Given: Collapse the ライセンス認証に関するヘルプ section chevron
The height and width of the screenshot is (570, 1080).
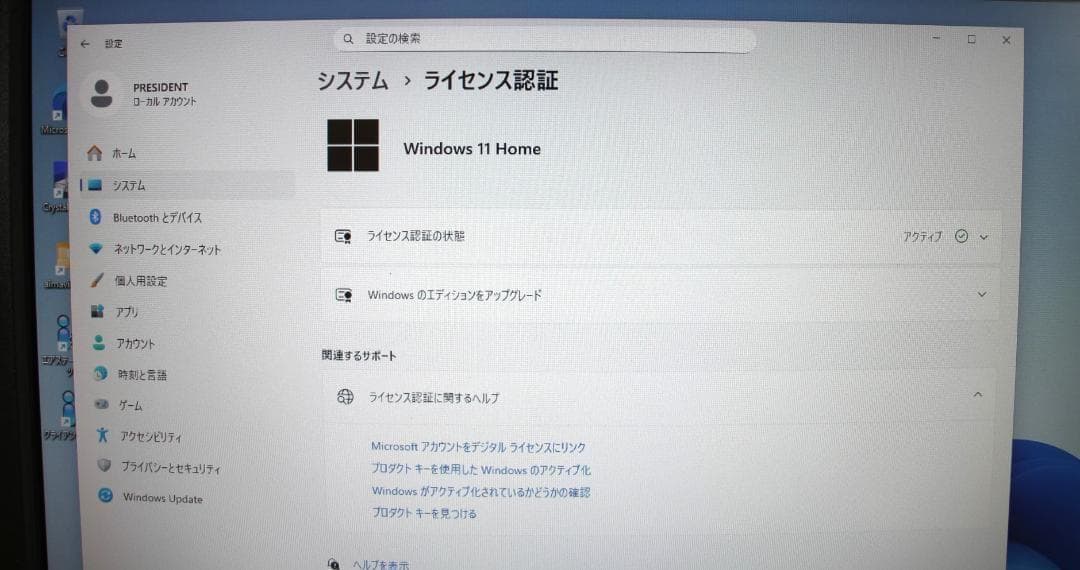Looking at the screenshot, I should coord(977,394).
